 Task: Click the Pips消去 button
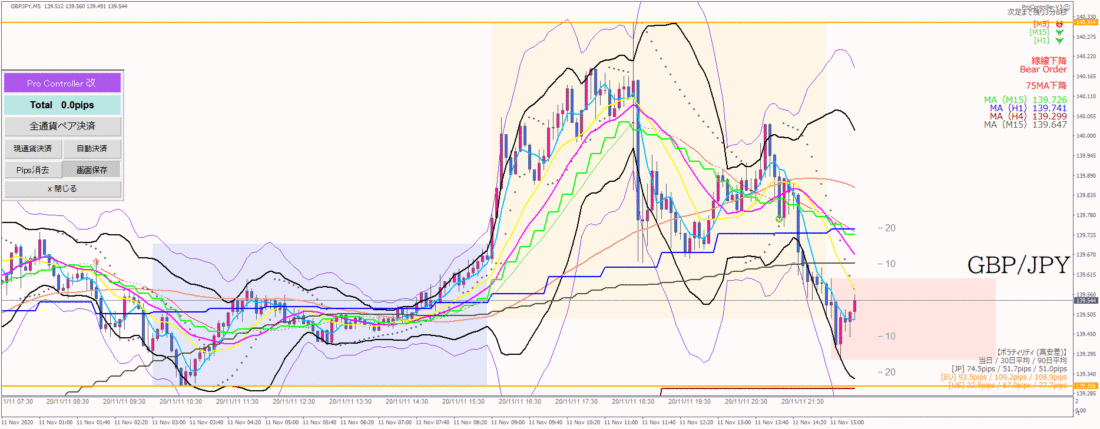[33, 170]
